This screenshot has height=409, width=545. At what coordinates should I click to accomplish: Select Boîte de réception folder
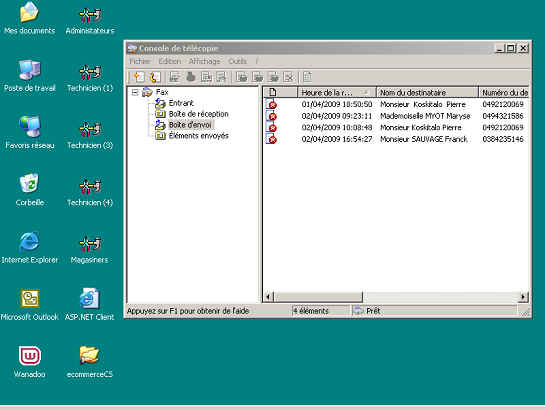(x=198, y=114)
